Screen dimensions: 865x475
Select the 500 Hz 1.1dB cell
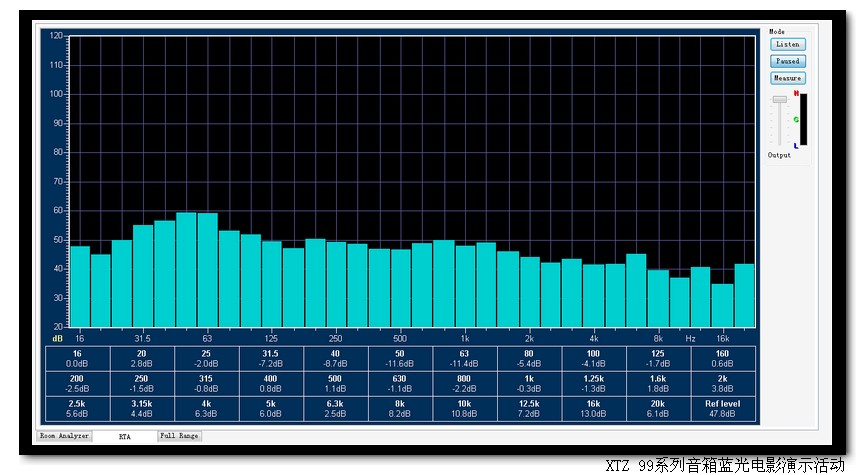click(336, 383)
